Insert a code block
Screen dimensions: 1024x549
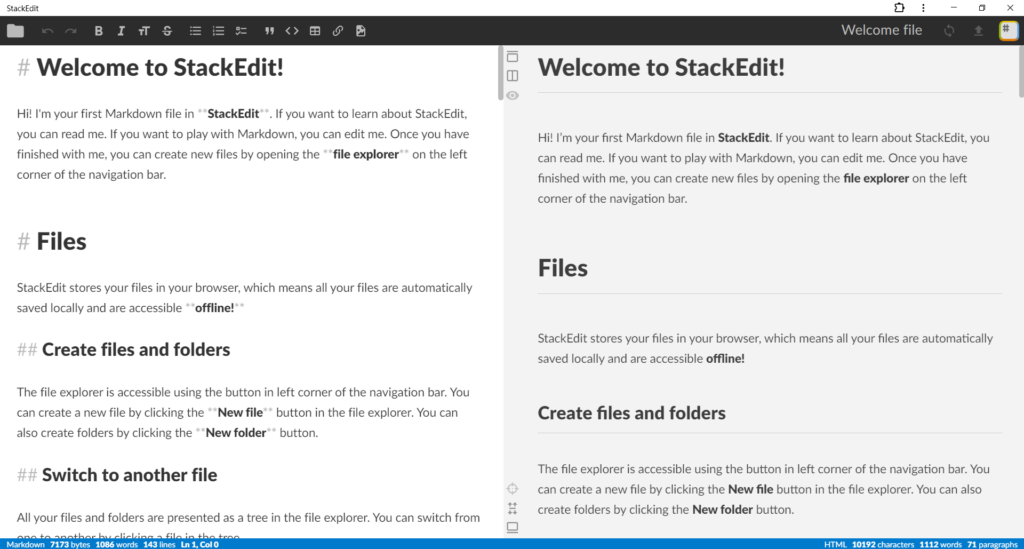[x=292, y=31]
